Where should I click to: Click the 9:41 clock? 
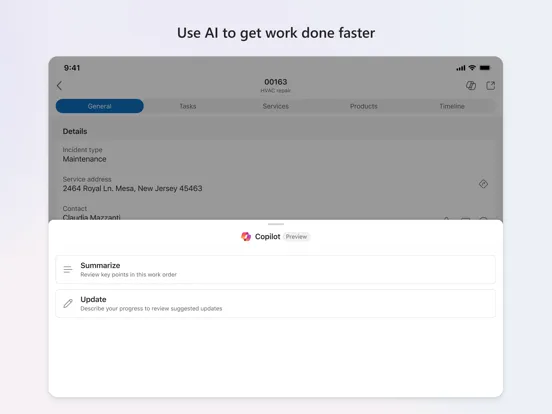[72, 68]
